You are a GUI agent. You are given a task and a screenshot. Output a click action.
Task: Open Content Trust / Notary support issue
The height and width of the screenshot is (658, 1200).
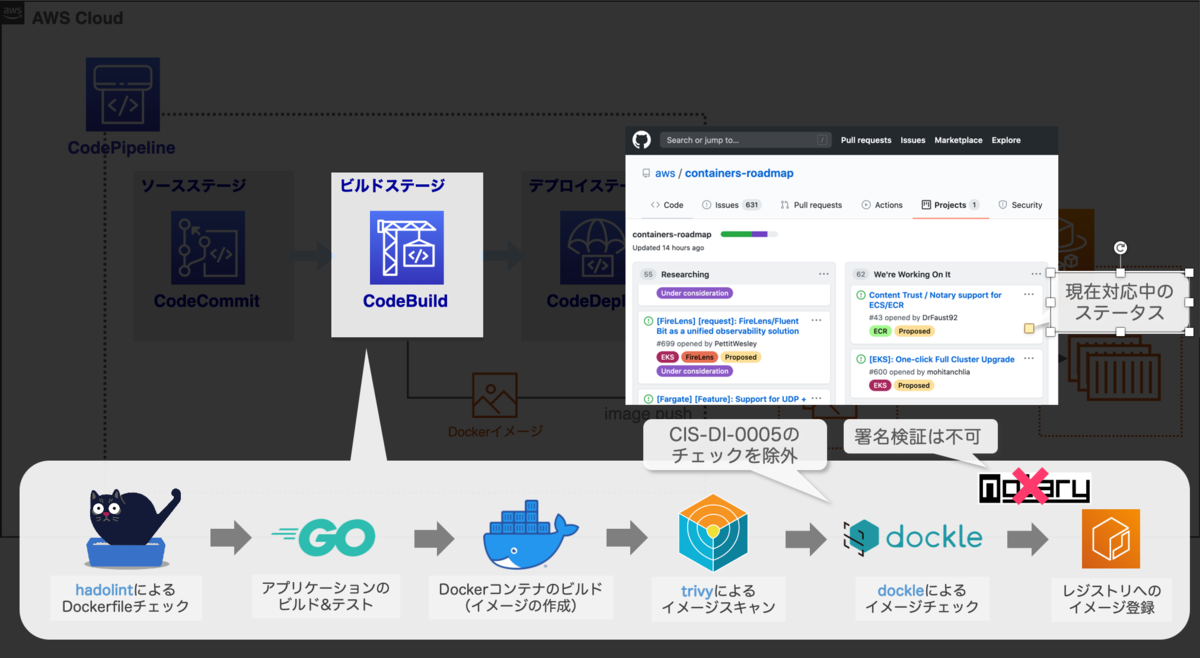(x=935, y=300)
